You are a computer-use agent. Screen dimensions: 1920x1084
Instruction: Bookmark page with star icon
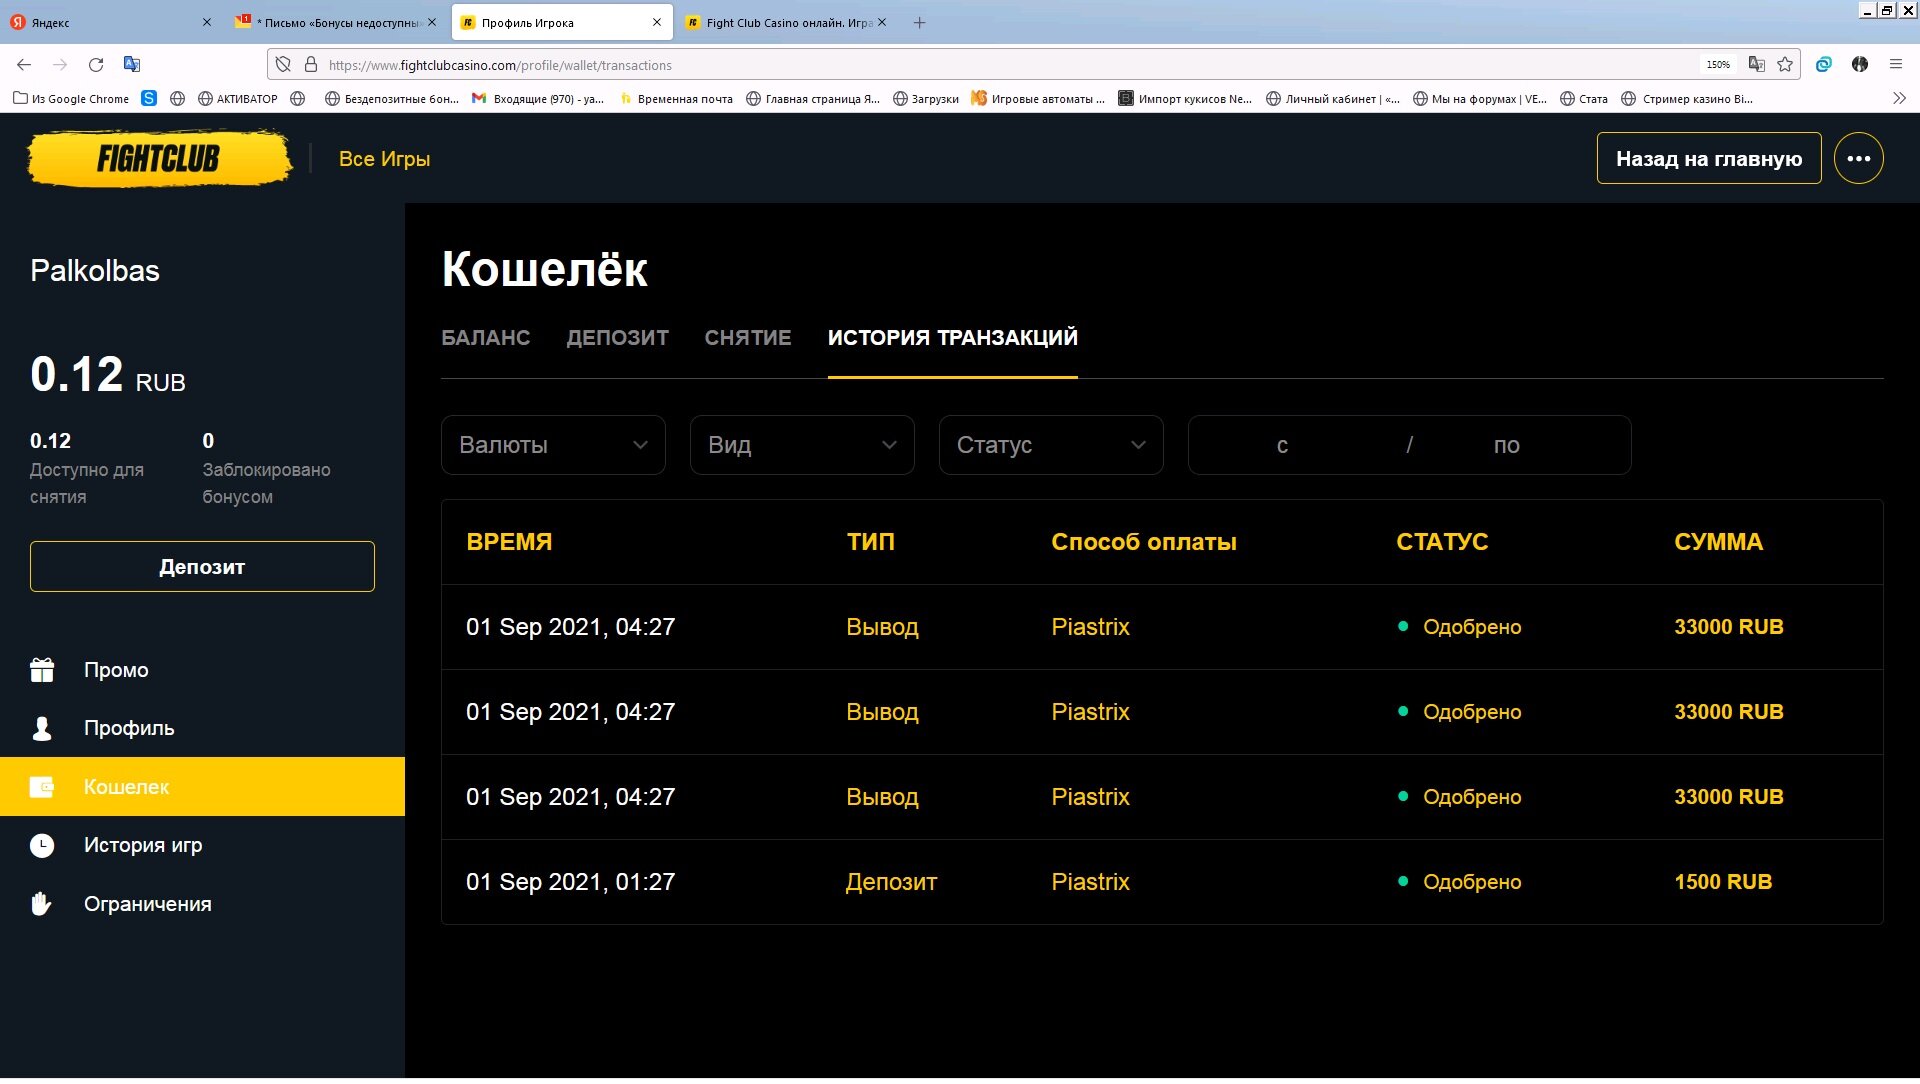[1785, 65]
